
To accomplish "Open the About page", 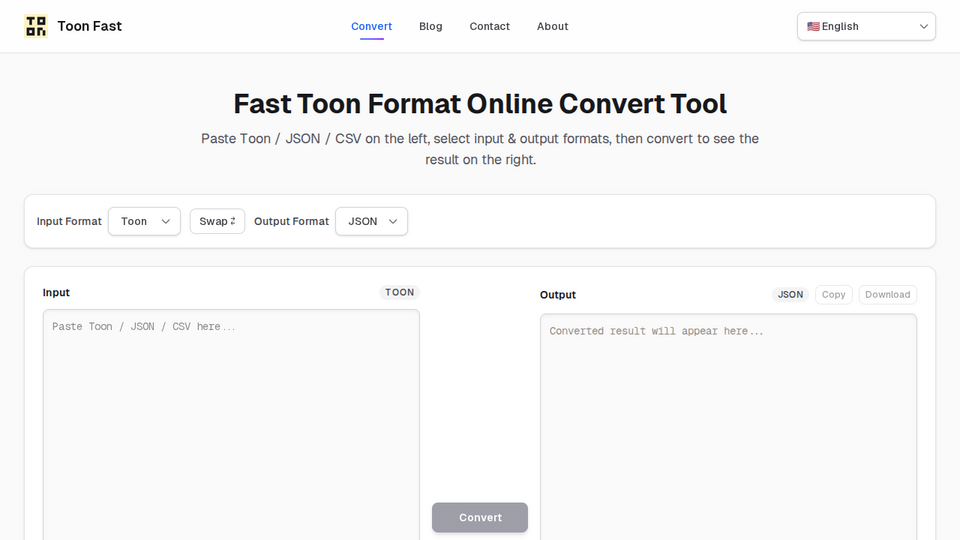I will (552, 26).
